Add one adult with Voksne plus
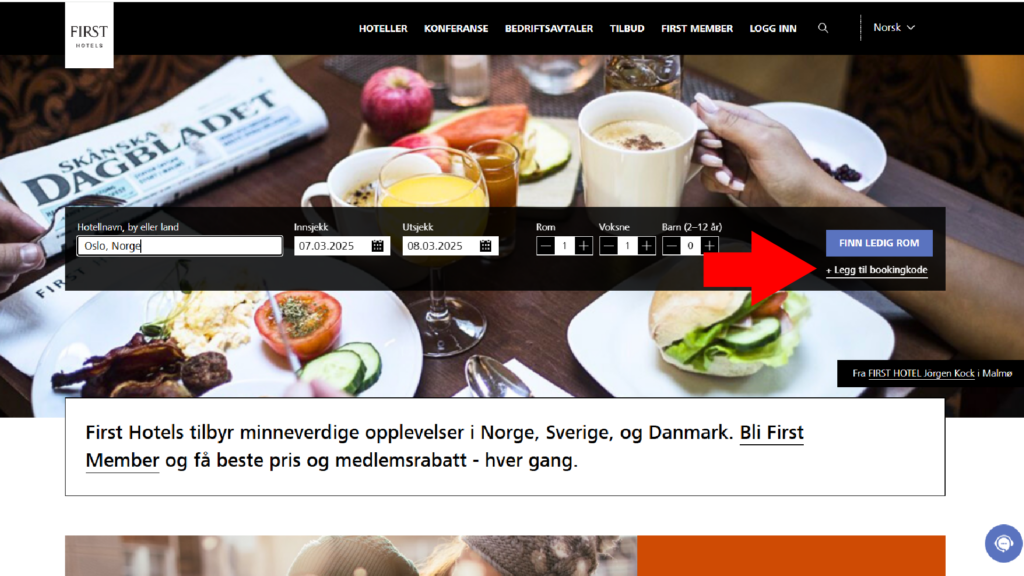 click(x=647, y=246)
